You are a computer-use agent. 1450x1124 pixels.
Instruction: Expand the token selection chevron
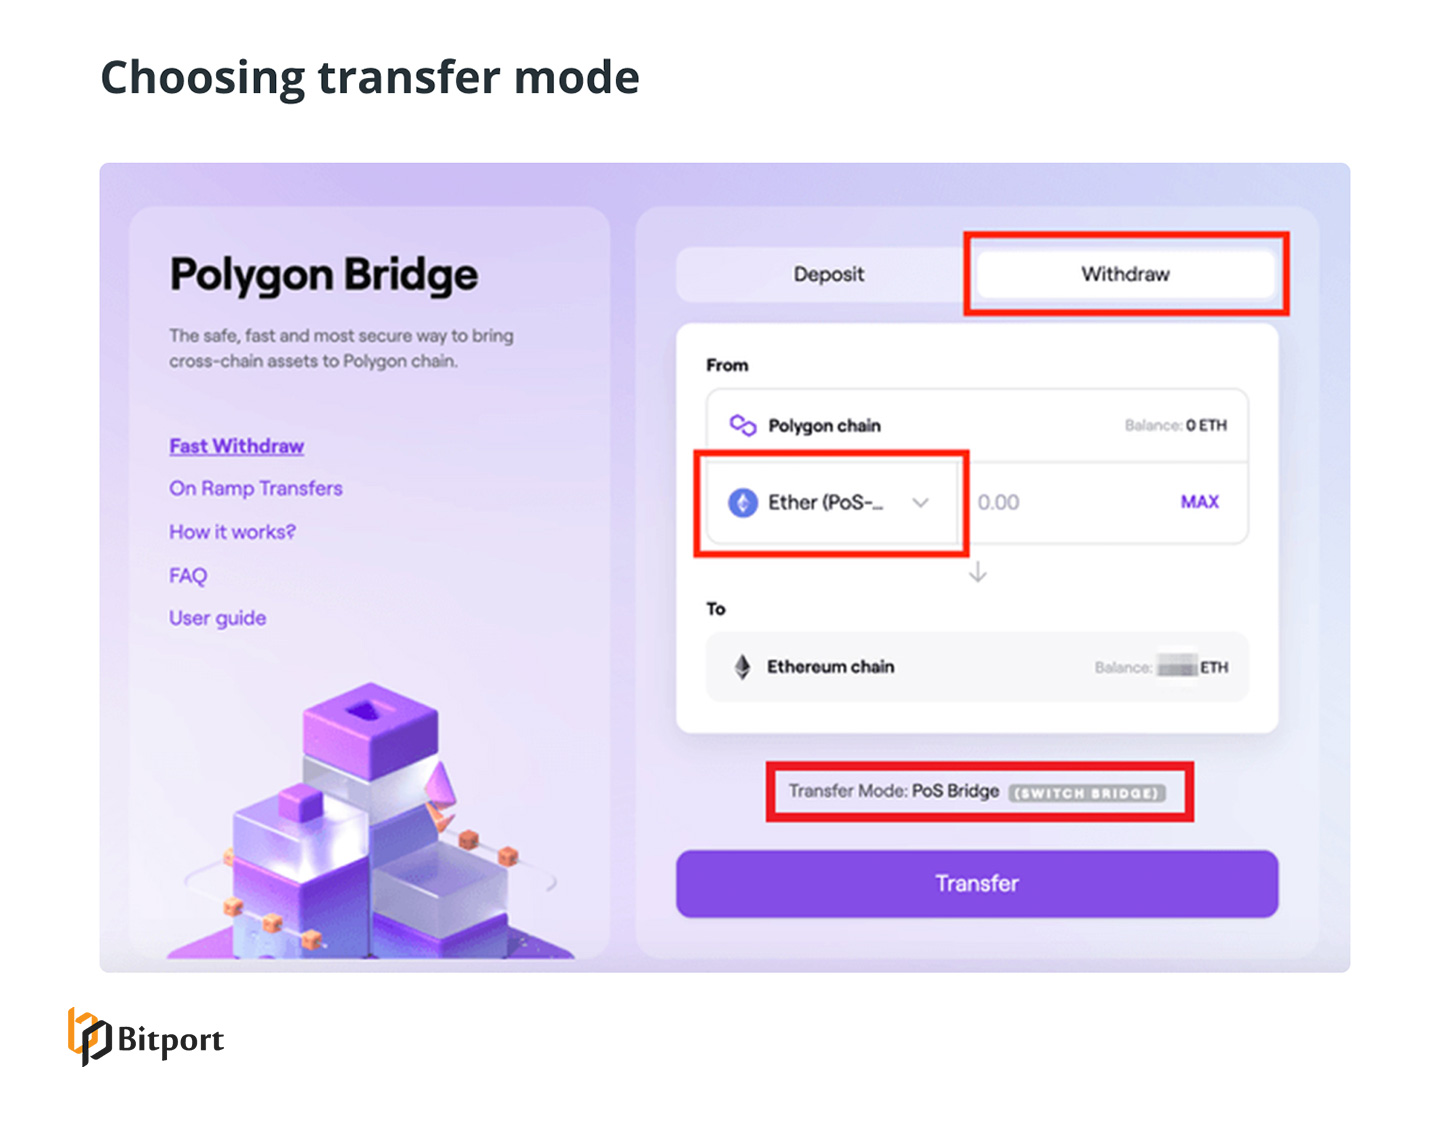921,503
